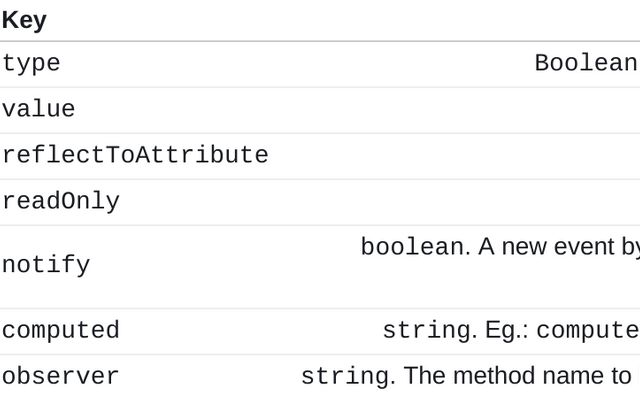Click the Key column header
Image resolution: width=640 pixels, height=400 pixels.
tap(24, 20)
